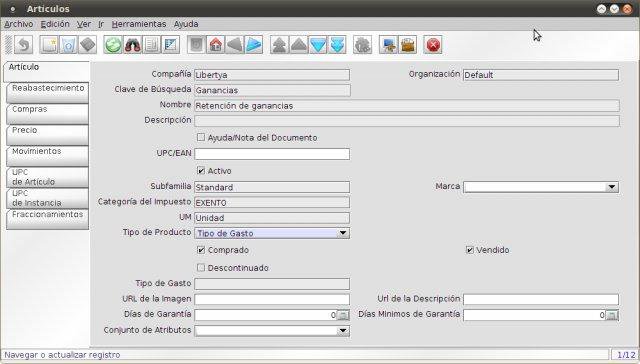Open the Ayuda menu
Screen dimensions: 640x364
pyautogui.click(x=186, y=24)
